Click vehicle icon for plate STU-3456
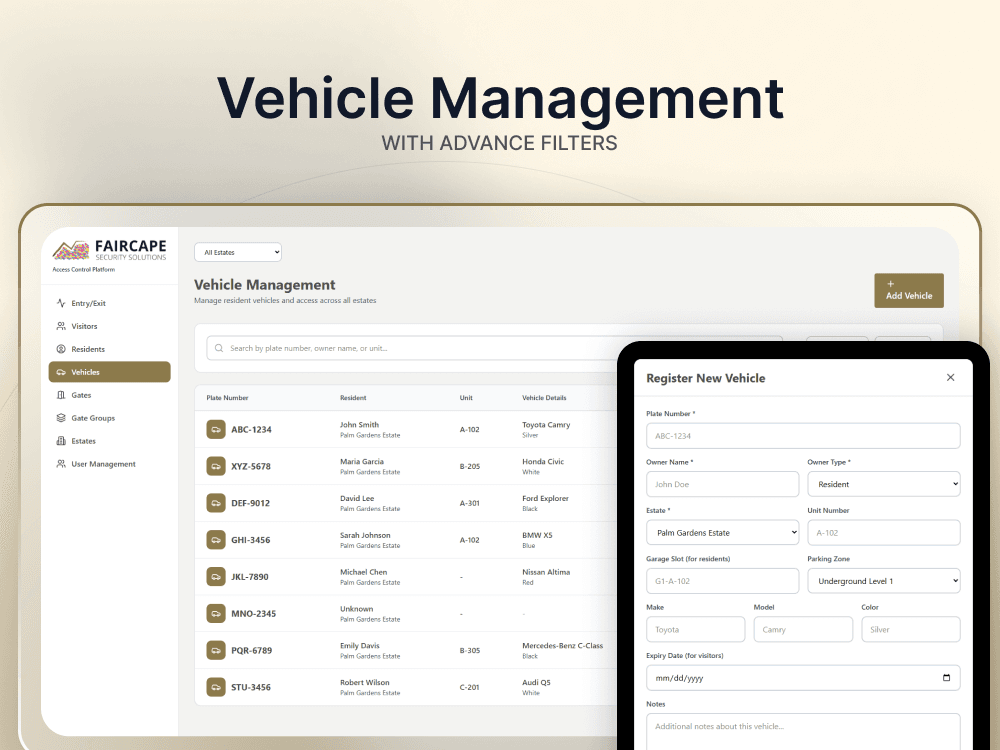 [216, 688]
